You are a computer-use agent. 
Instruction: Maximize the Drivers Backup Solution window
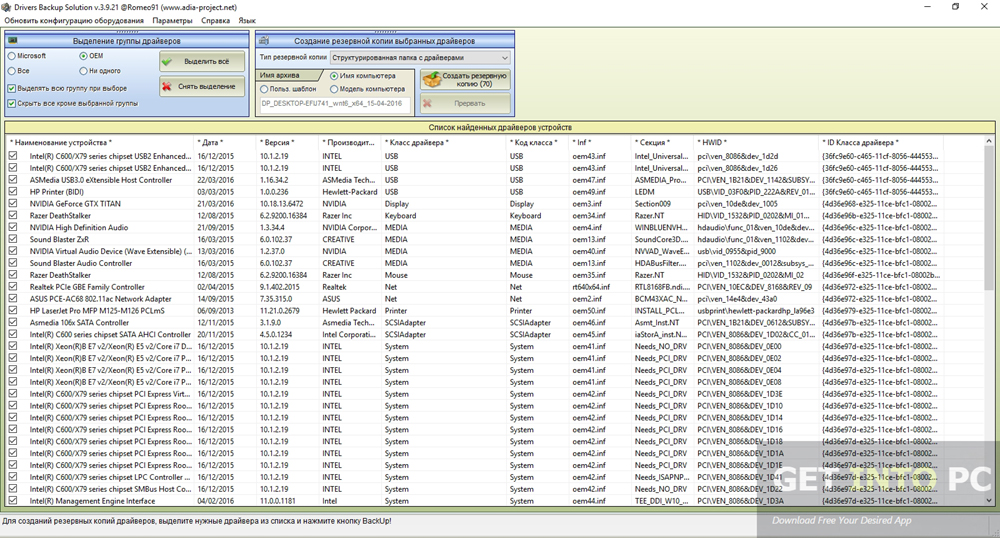click(x=955, y=6)
